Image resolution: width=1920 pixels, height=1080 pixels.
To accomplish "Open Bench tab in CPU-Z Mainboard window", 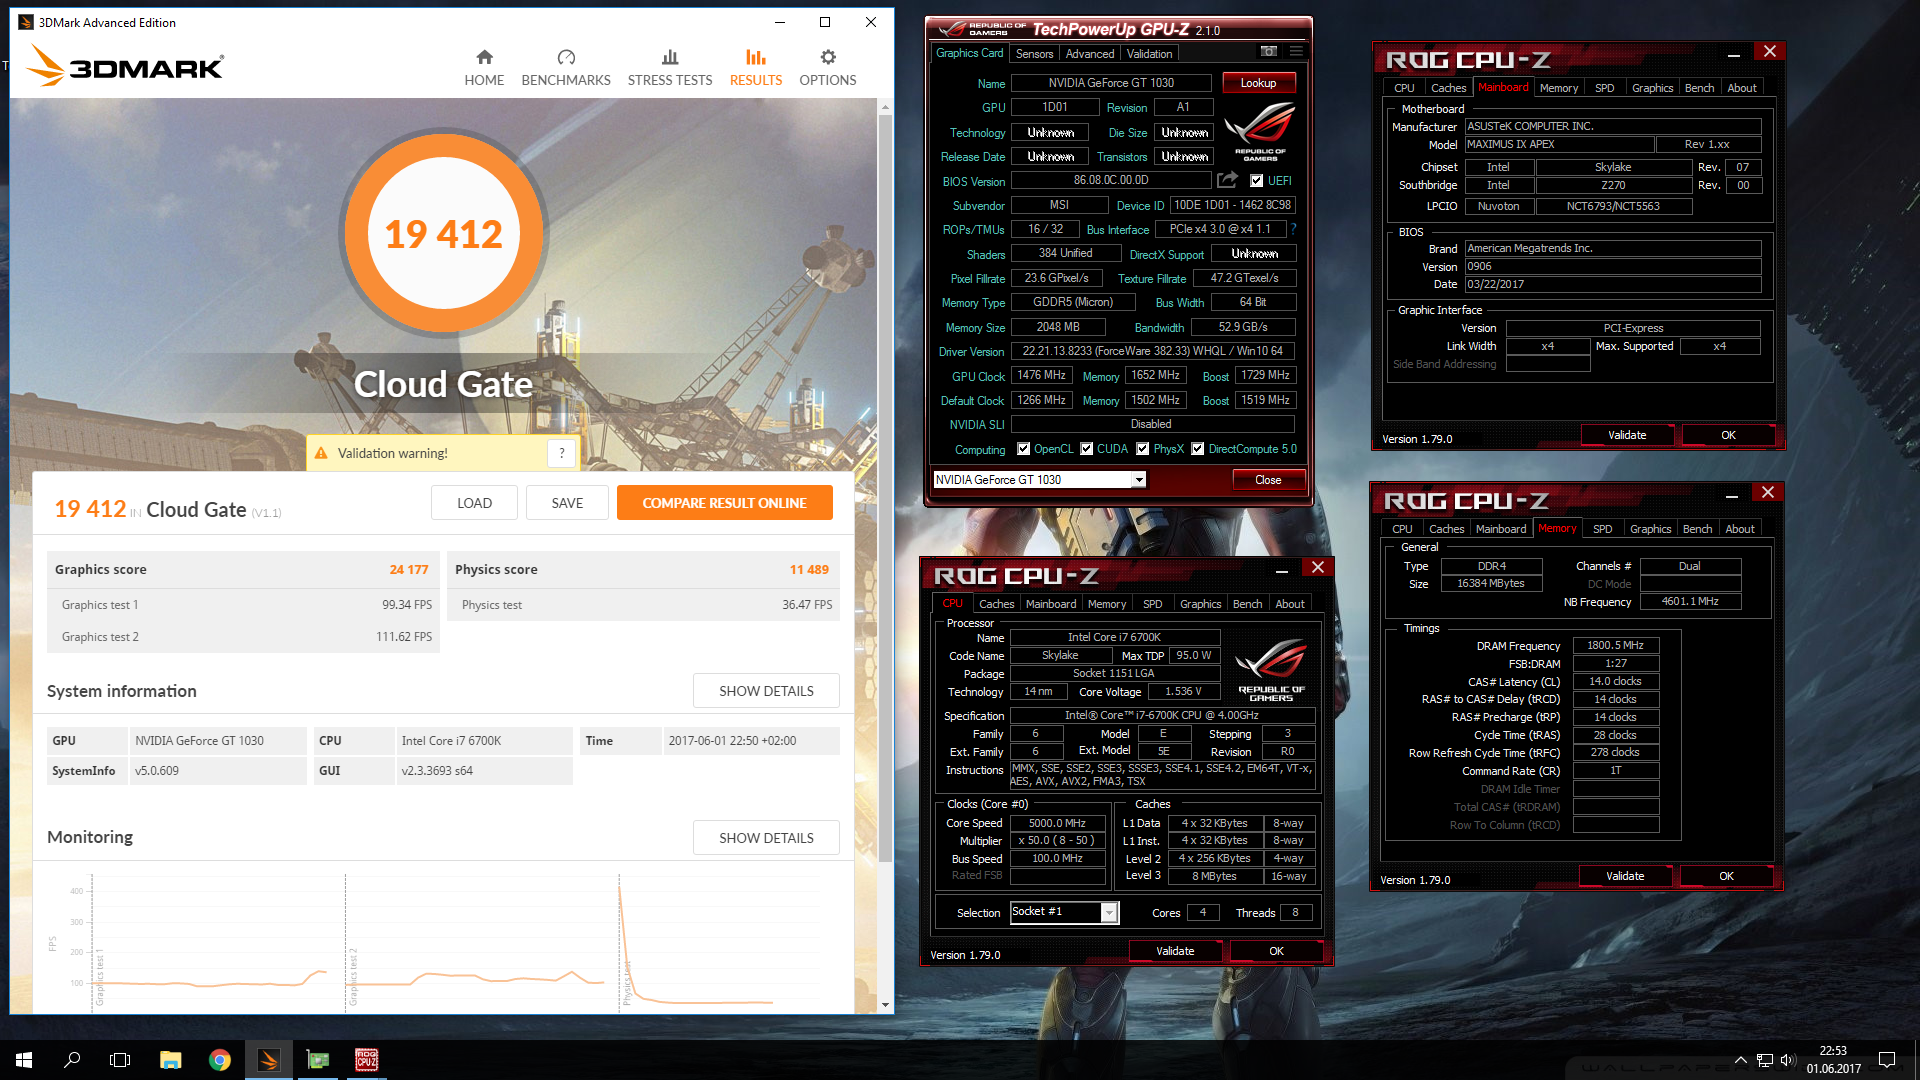I will 1699,88.
